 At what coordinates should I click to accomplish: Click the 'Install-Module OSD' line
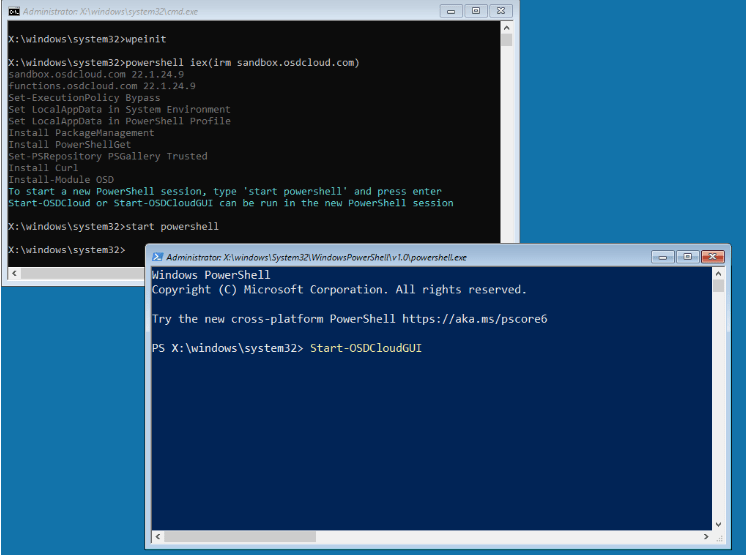tap(61, 179)
